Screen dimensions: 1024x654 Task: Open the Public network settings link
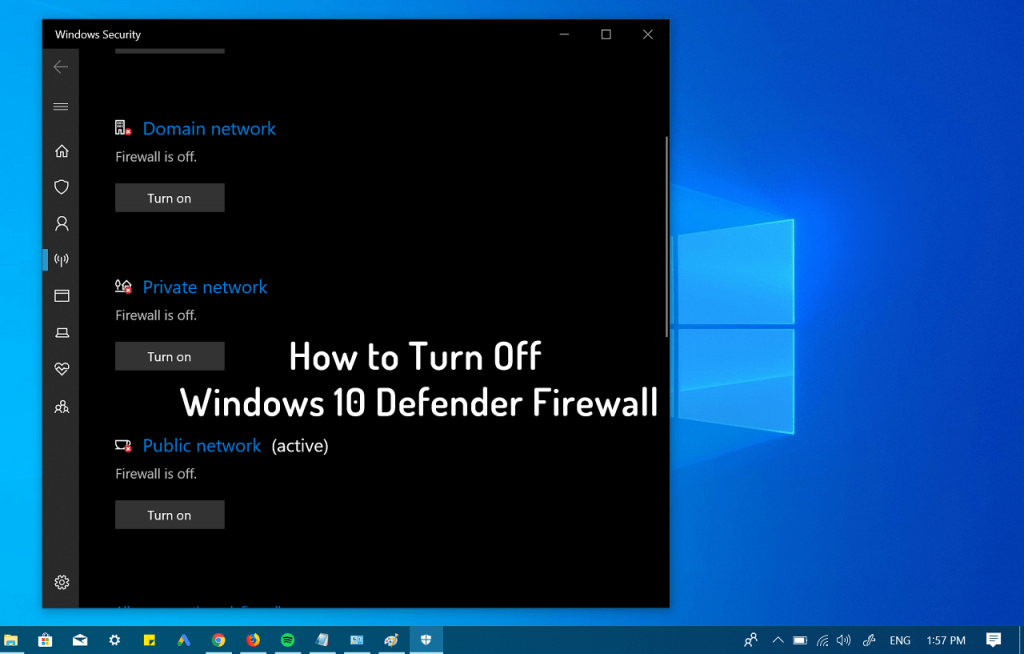[202, 446]
